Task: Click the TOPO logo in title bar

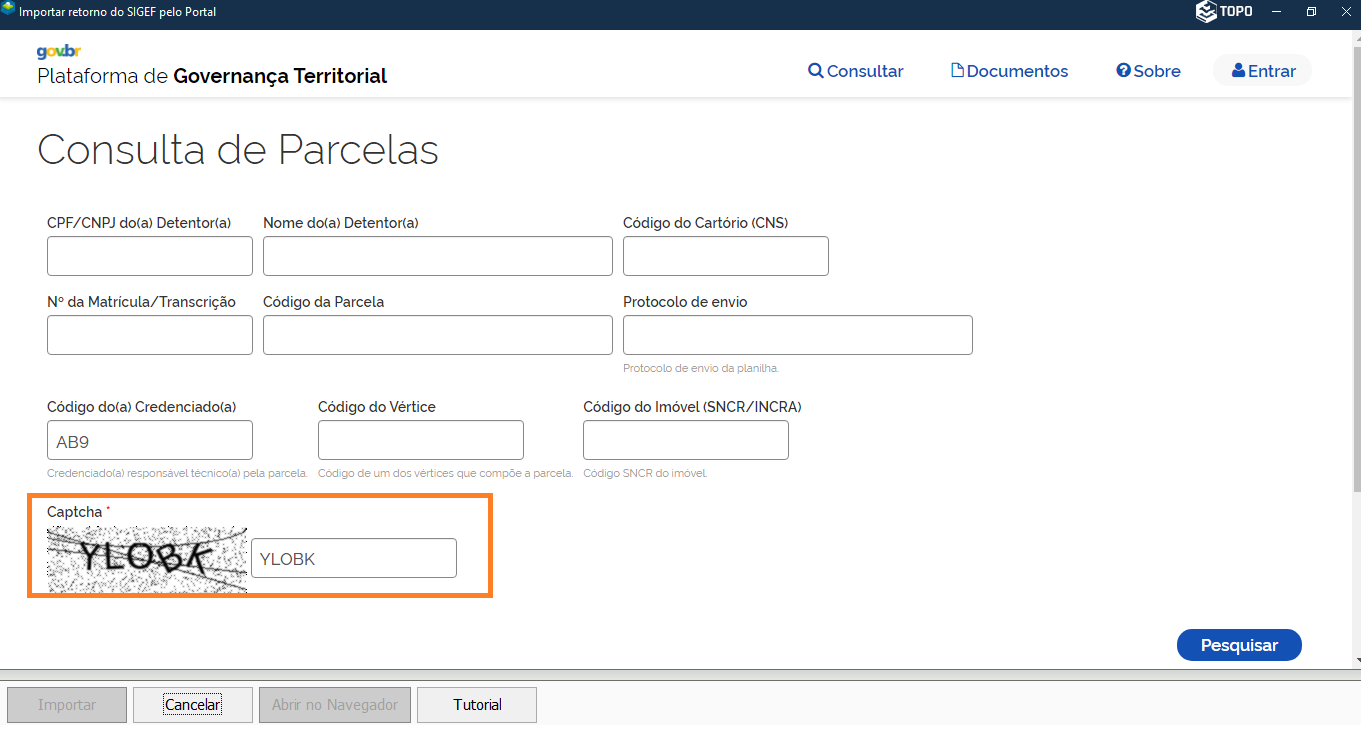Action: click(1223, 12)
